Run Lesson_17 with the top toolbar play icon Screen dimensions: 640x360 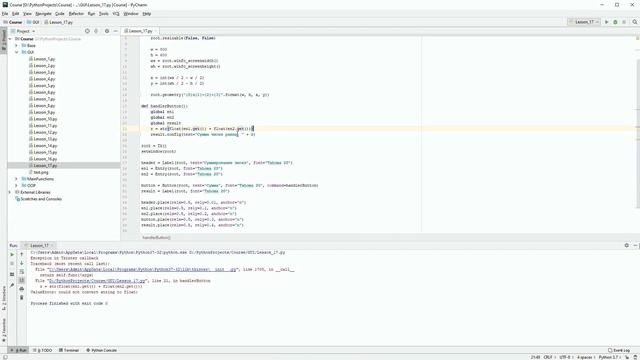click(606, 22)
